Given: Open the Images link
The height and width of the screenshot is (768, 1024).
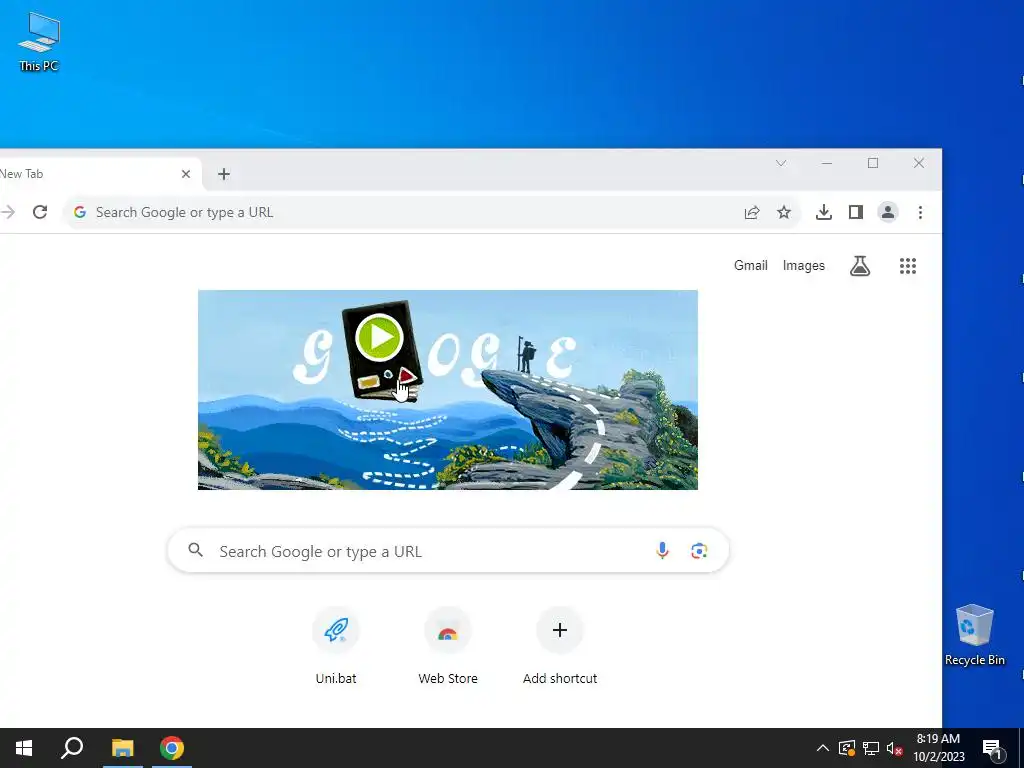Looking at the screenshot, I should point(803,265).
